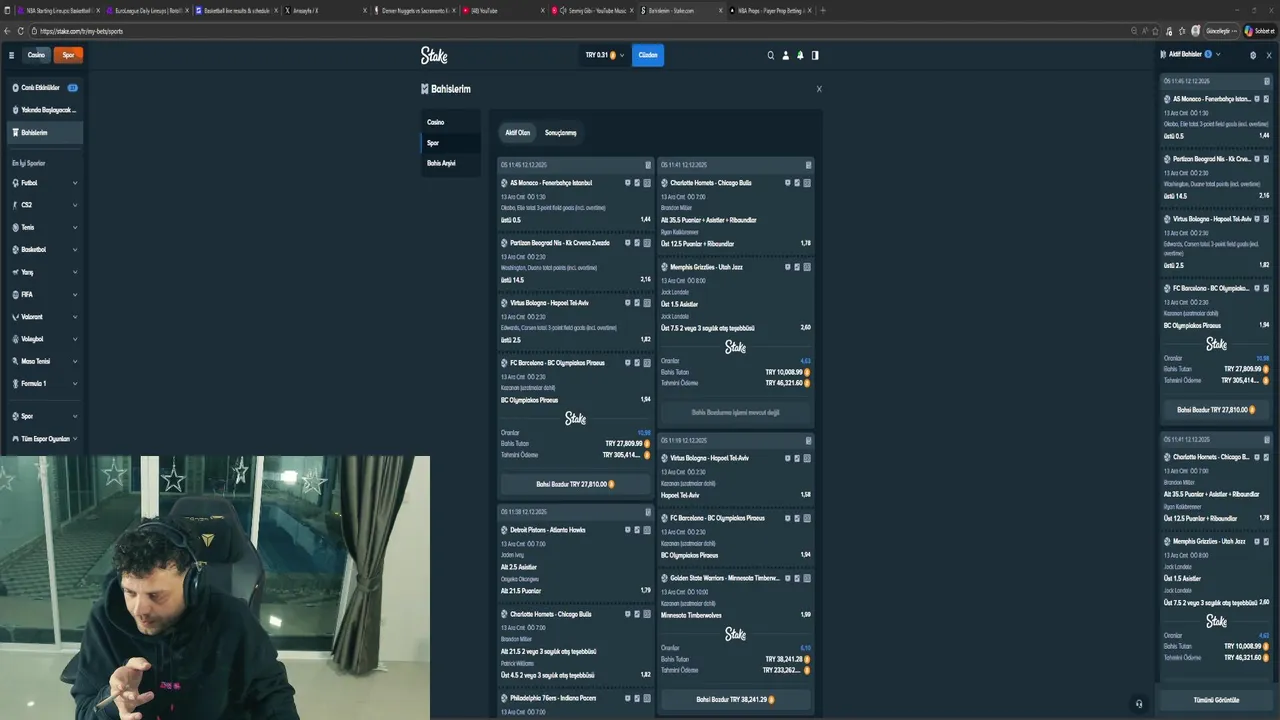Click receipt icon on 11:45 bet slip header
The image size is (1280, 720).
(648, 165)
